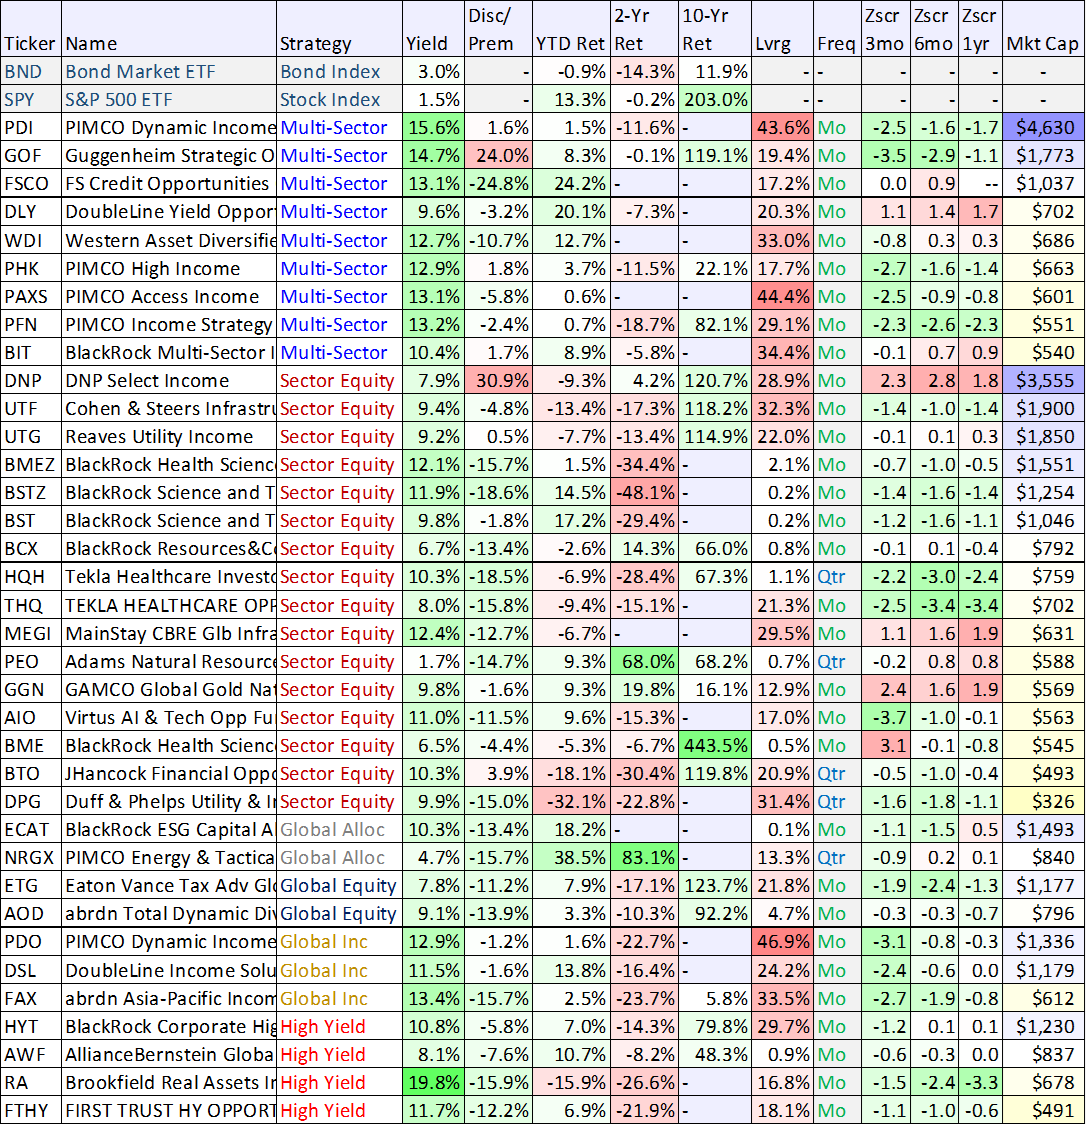Viewport: 1086px width, 1125px height.
Task: Select the BTO ticker cell
Action: 30,773
